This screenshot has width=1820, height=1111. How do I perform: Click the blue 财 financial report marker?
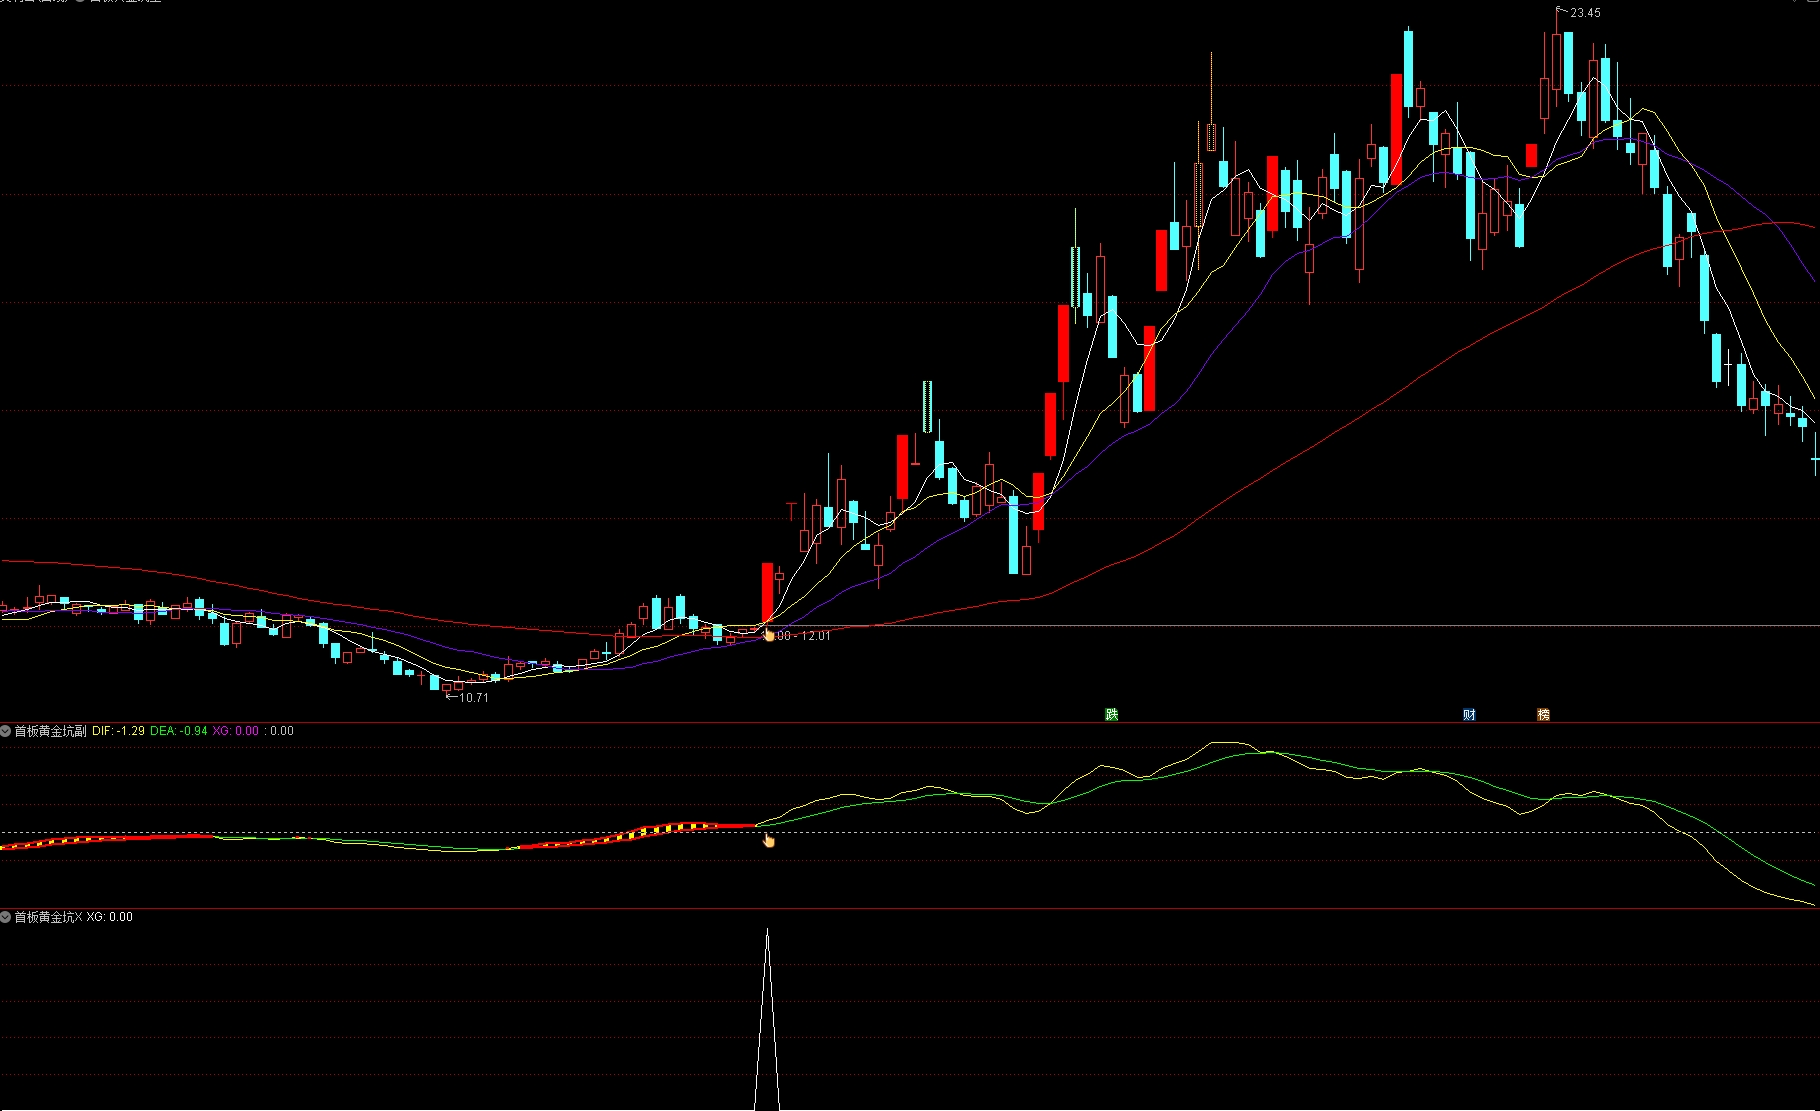[1469, 714]
